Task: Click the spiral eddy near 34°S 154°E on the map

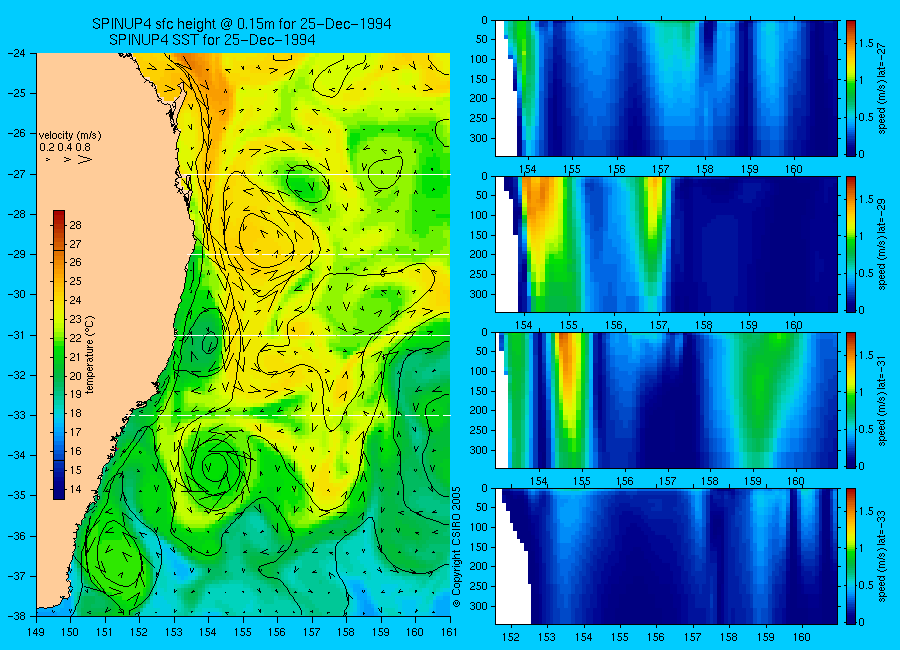Action: point(214,466)
